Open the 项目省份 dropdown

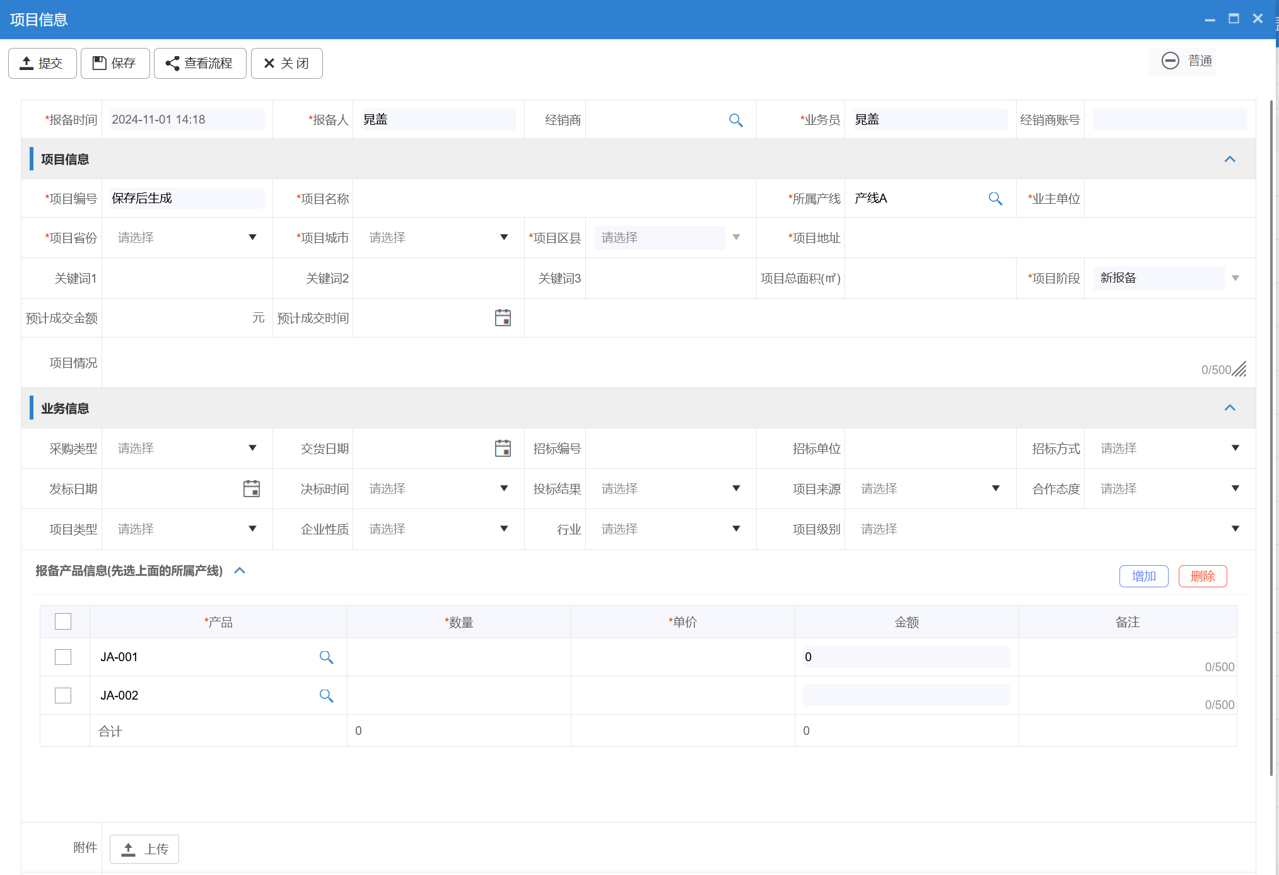click(x=187, y=238)
